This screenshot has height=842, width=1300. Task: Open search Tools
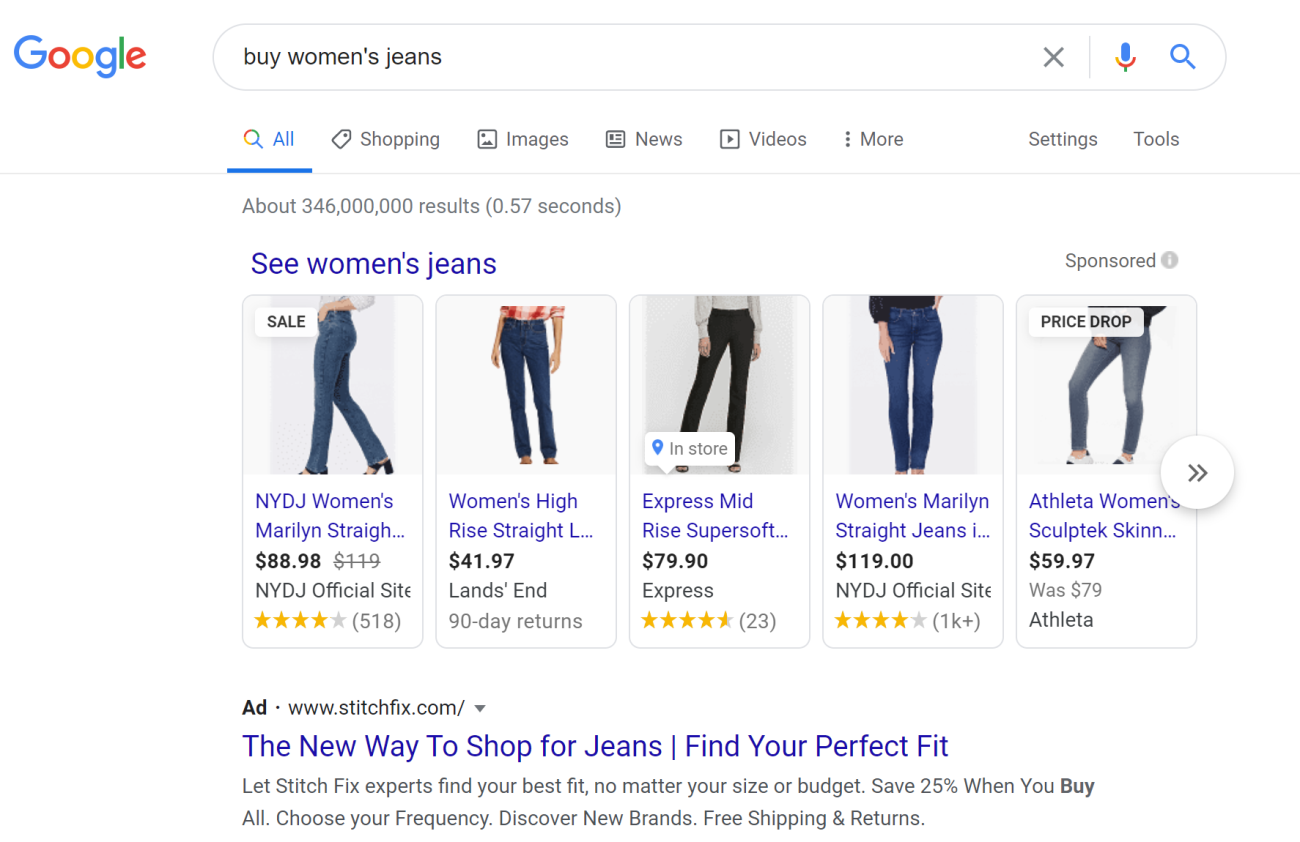click(x=1156, y=139)
